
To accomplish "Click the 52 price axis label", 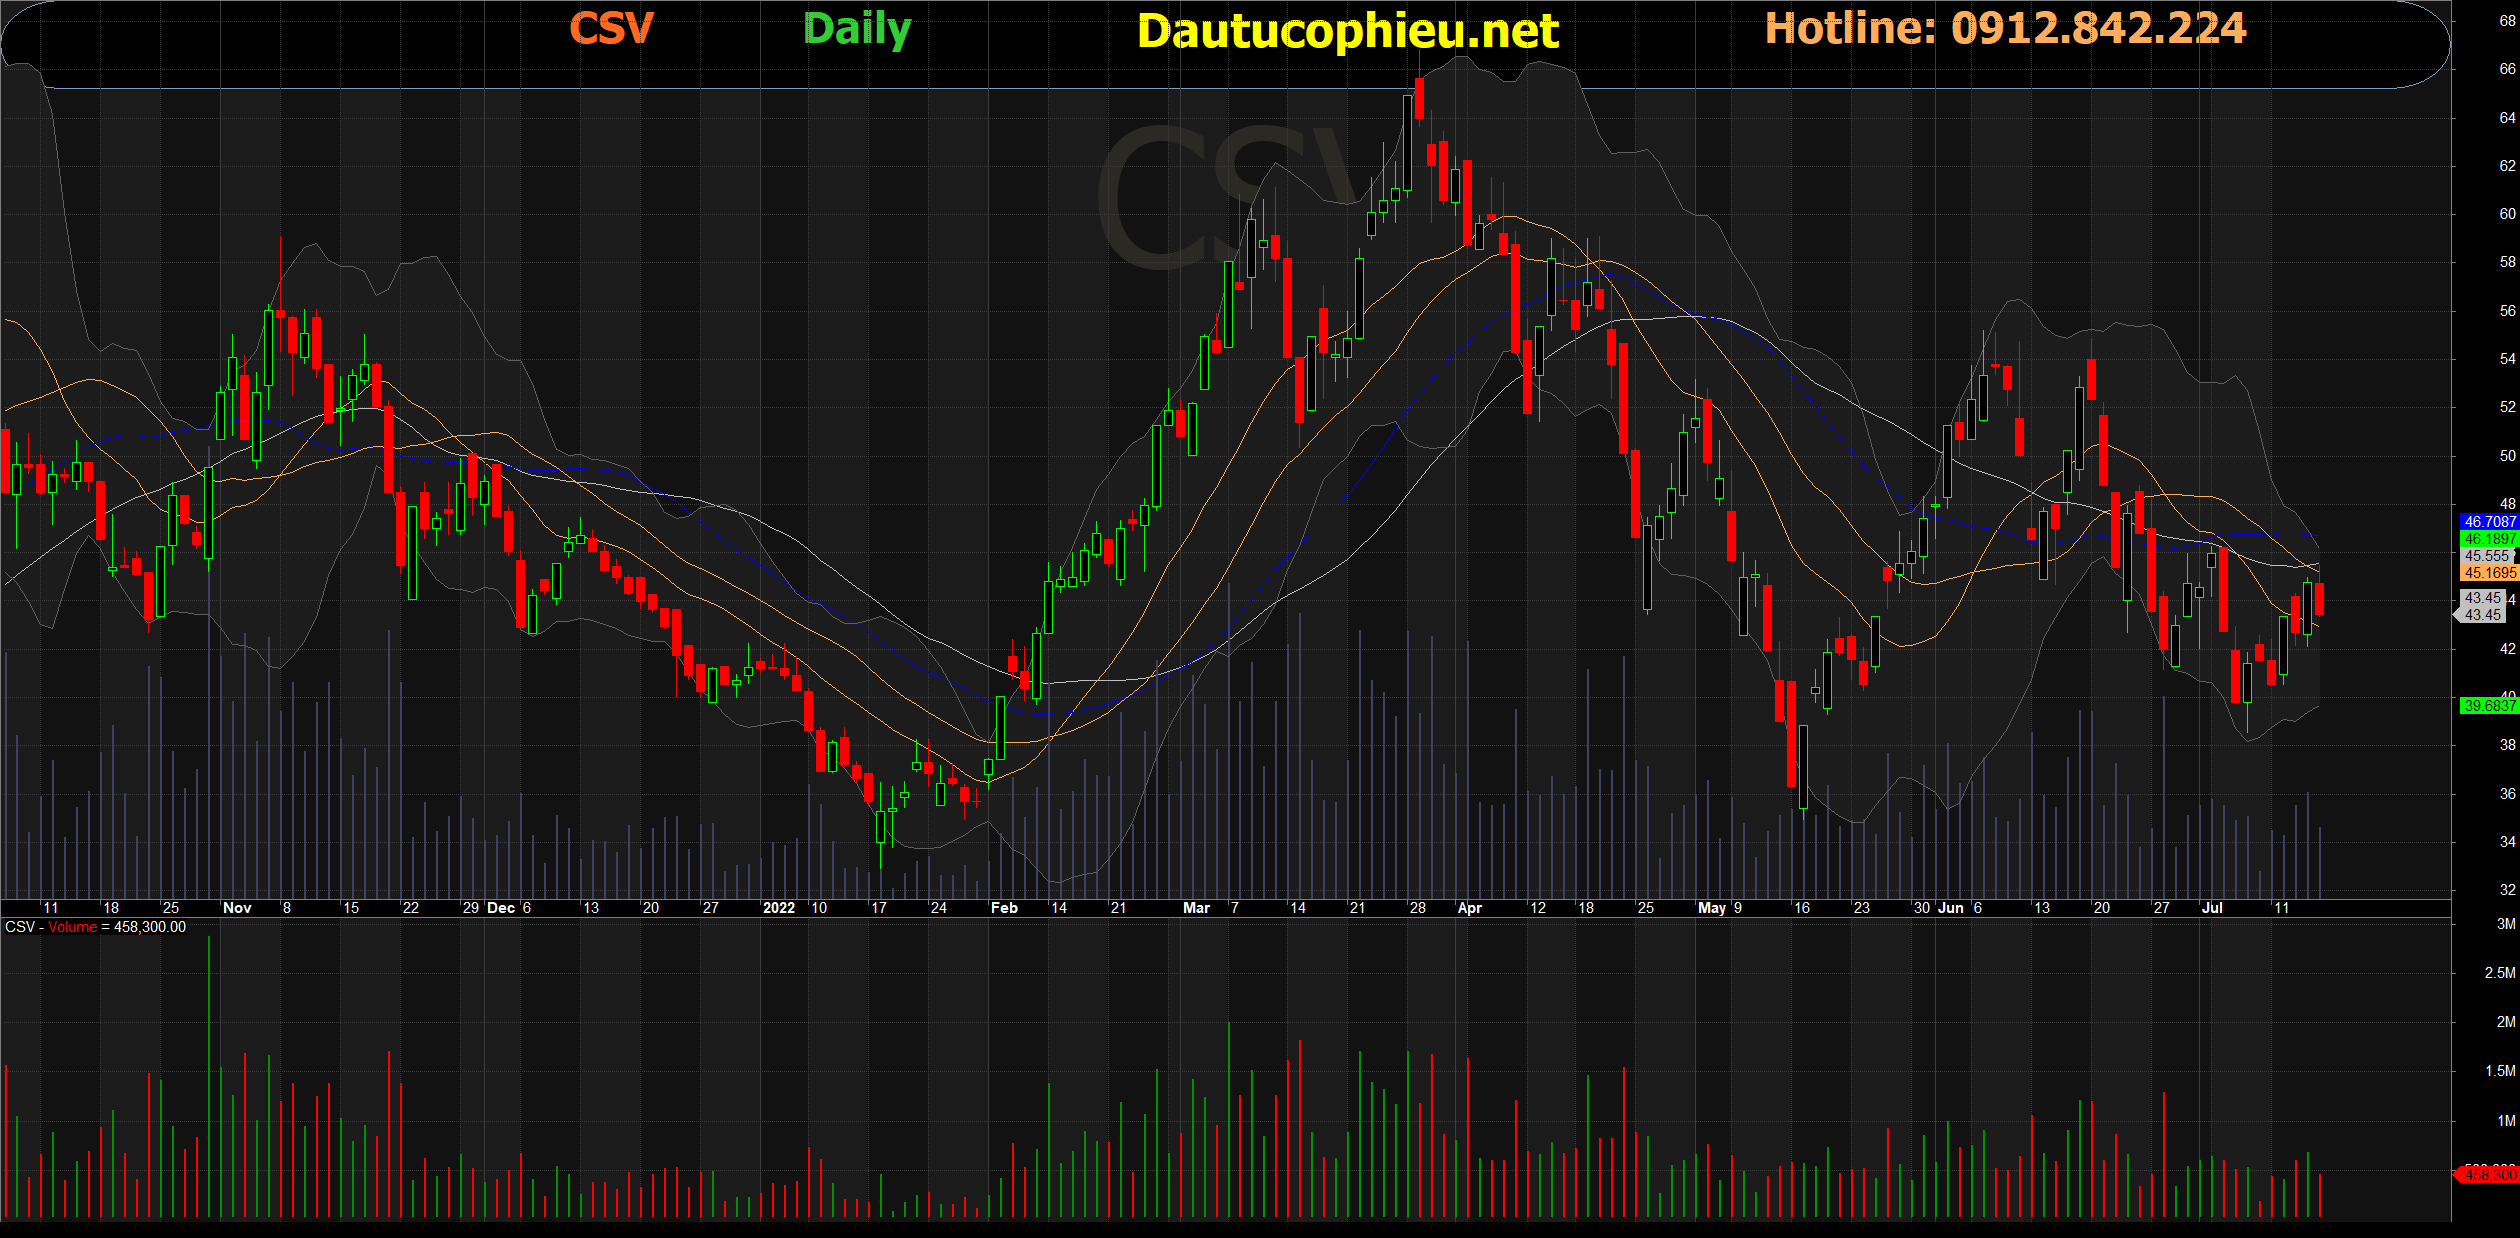I will (2507, 407).
